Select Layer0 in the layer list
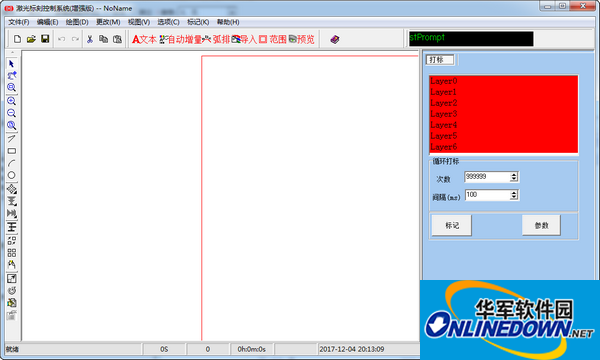The width and height of the screenshot is (600, 360). point(504,81)
